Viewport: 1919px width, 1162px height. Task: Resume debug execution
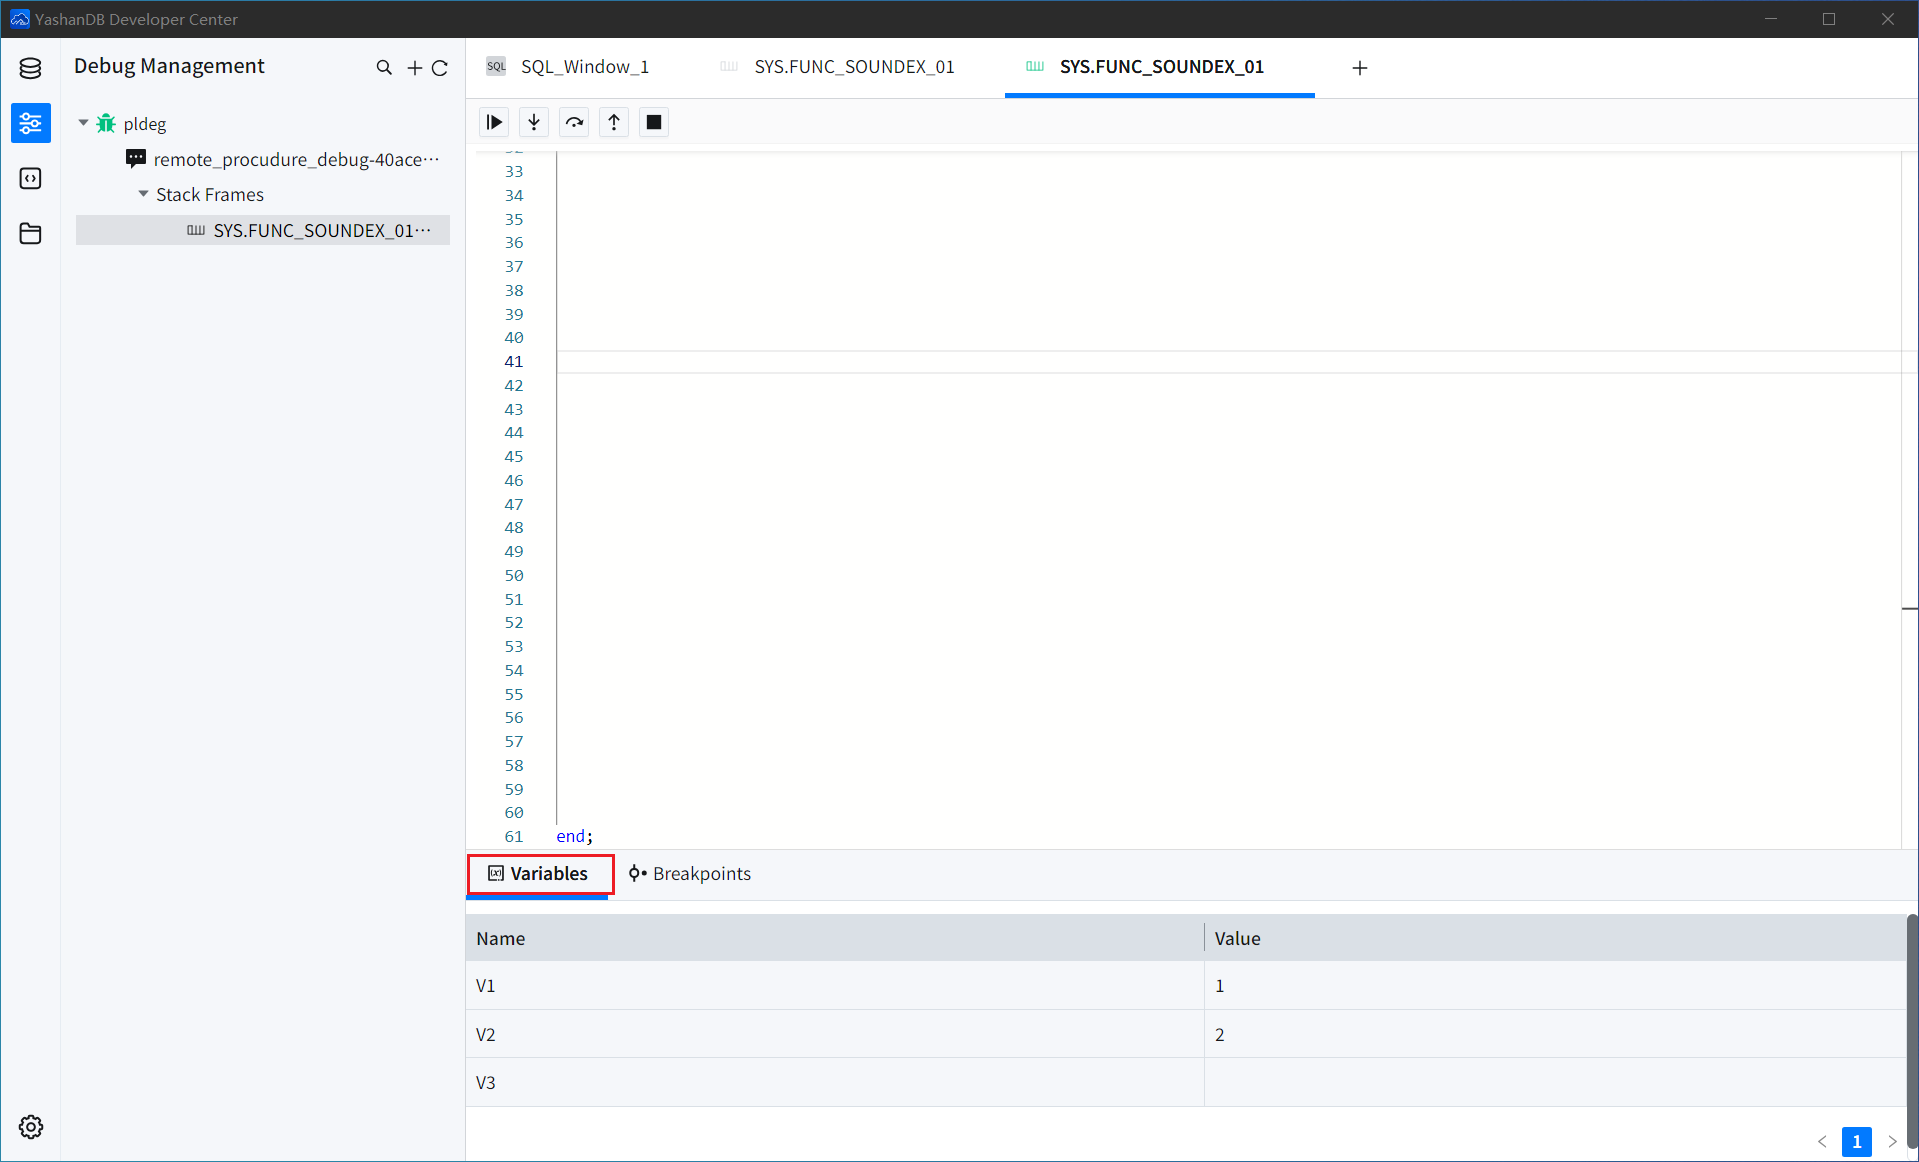[494, 122]
